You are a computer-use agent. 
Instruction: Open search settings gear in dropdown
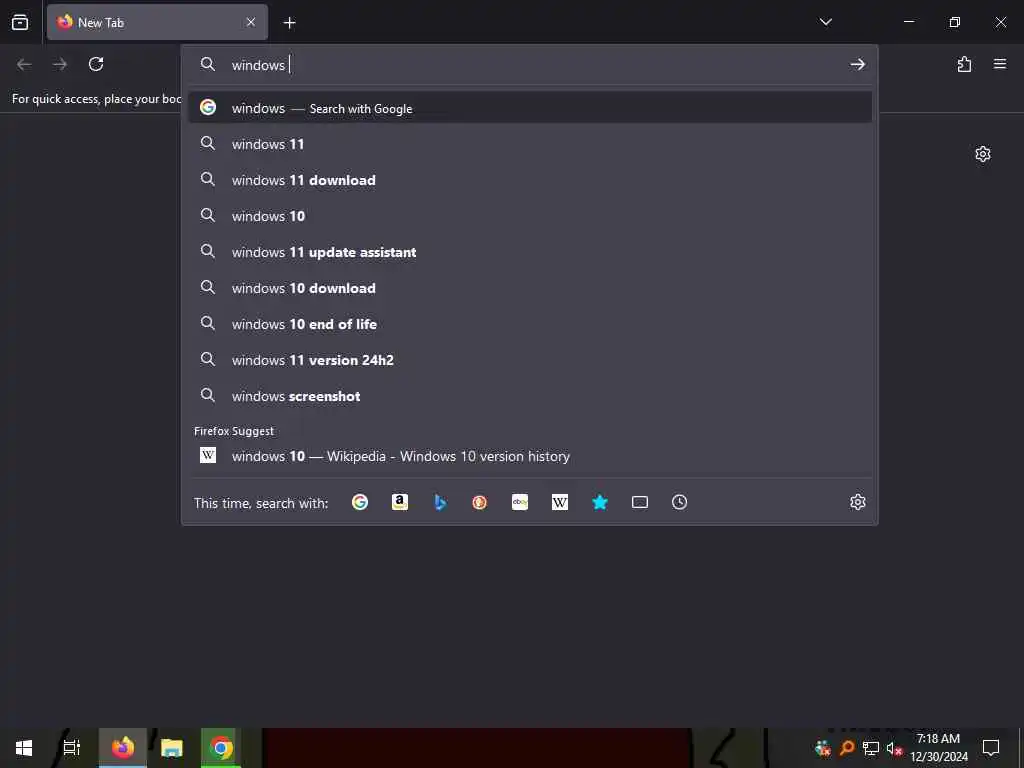(857, 502)
